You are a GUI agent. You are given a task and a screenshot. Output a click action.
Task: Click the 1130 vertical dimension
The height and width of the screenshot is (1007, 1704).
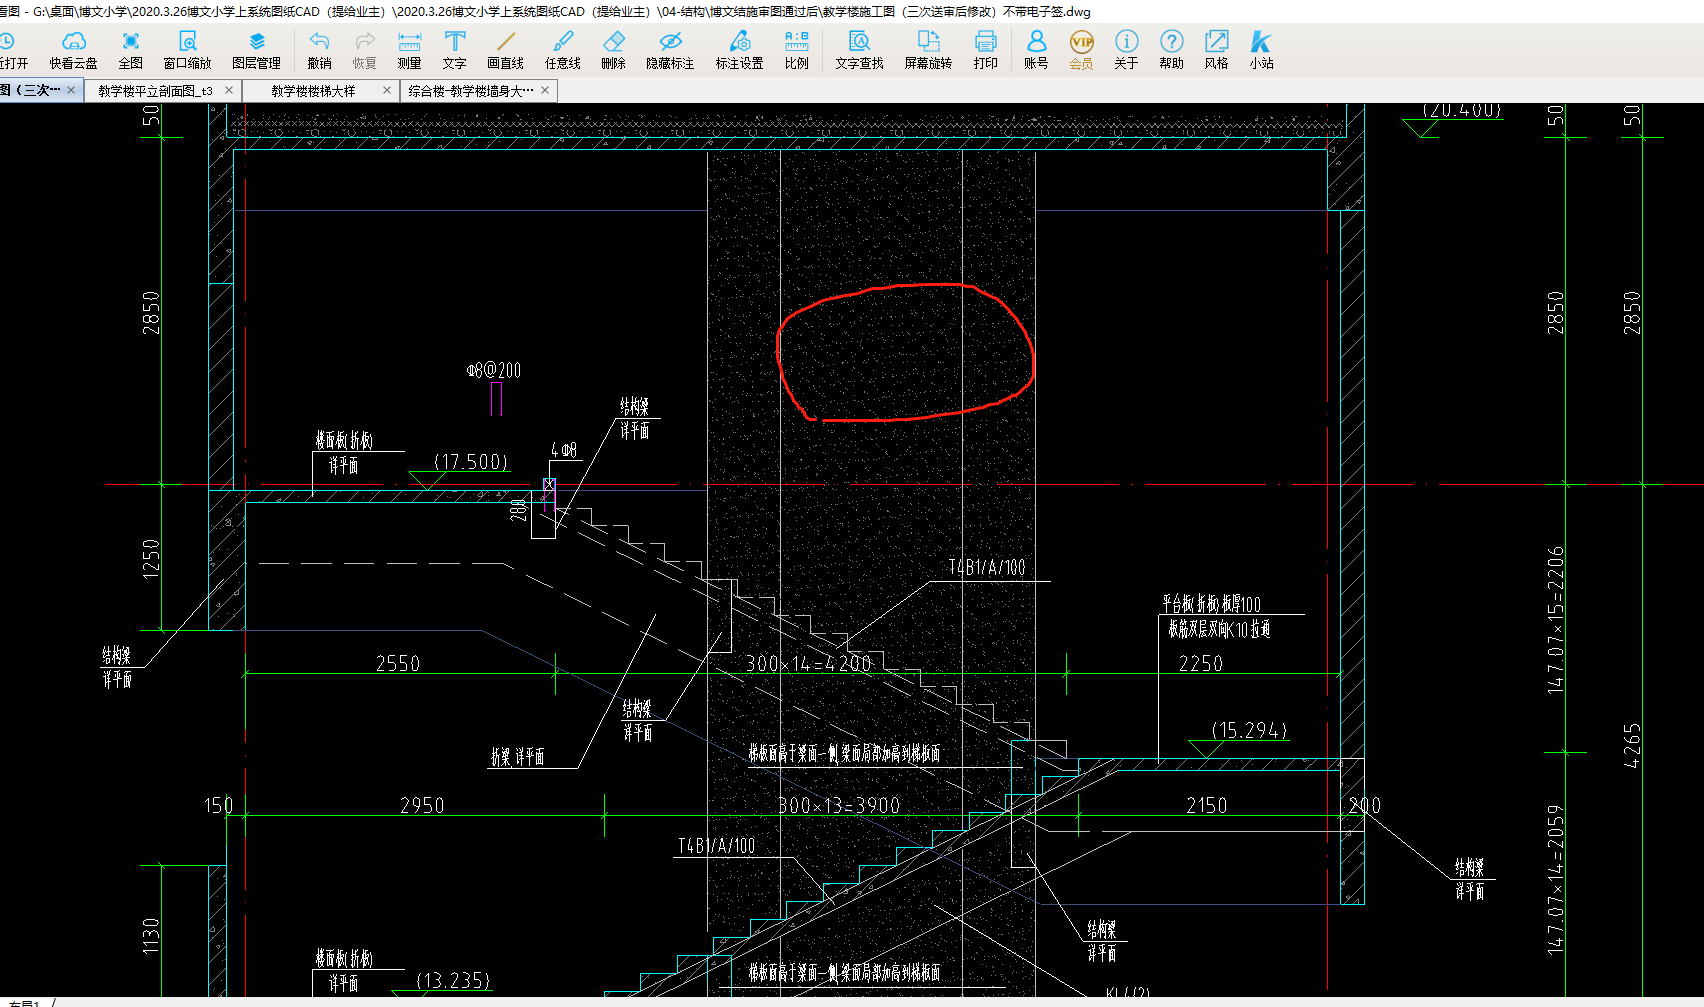[151, 936]
